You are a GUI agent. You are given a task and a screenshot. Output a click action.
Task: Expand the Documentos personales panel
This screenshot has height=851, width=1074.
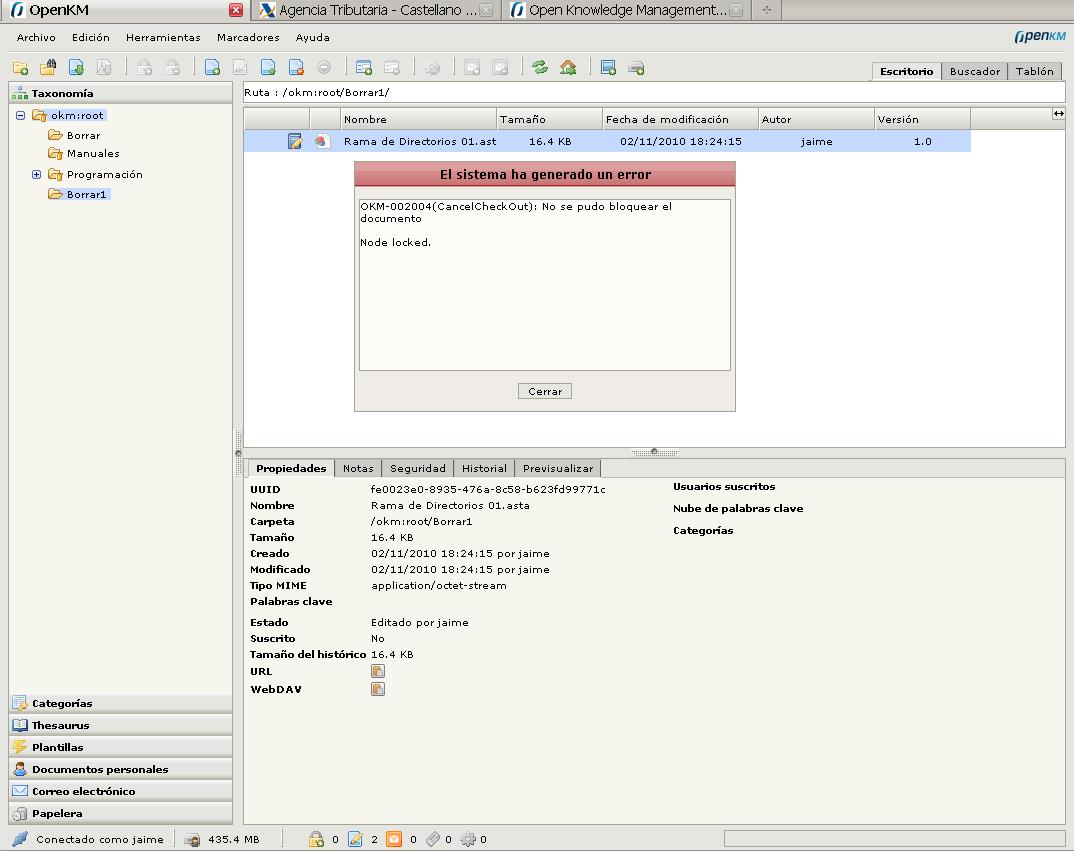pyautogui.click(x=121, y=769)
